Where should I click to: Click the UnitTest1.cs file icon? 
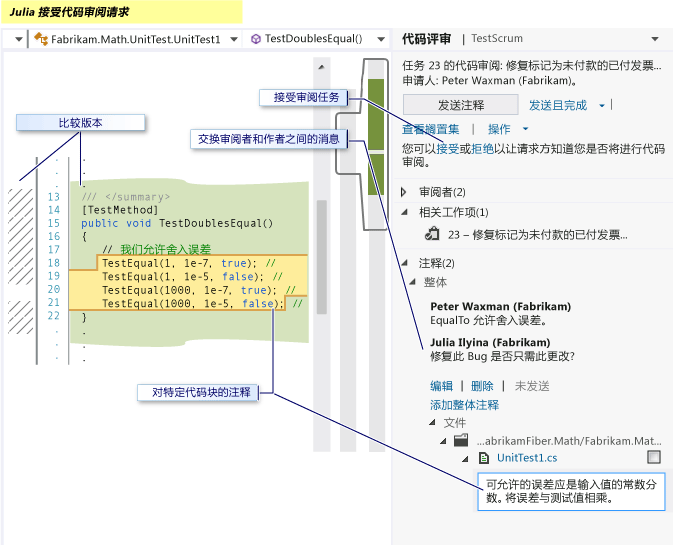pos(484,458)
